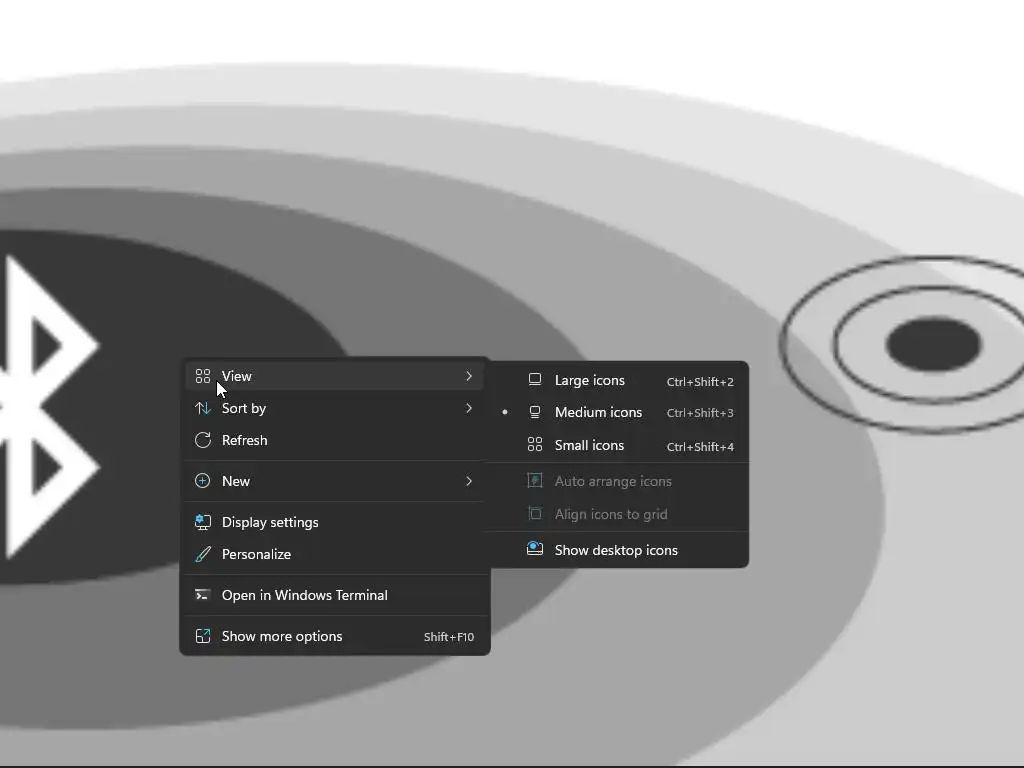Choose Show more options
Screen dimensions: 1024x768
click(334, 636)
